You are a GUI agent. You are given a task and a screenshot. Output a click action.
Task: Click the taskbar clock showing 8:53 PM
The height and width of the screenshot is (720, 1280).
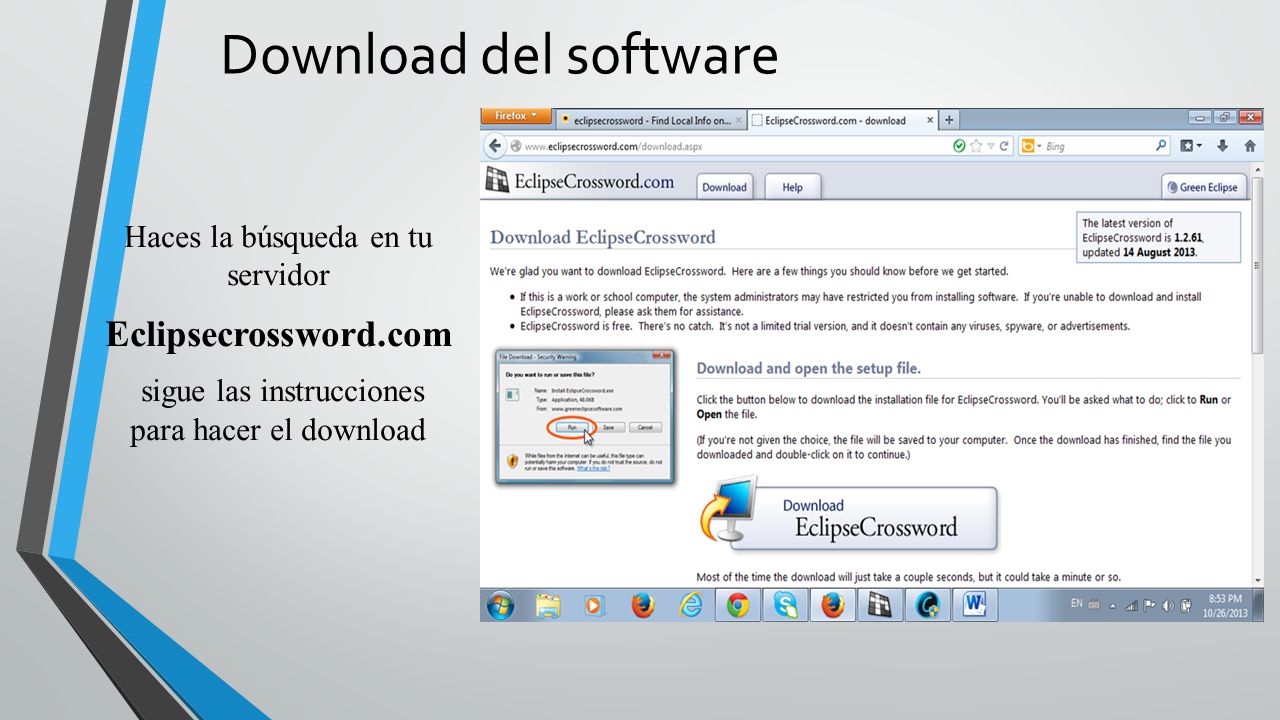(x=1225, y=605)
